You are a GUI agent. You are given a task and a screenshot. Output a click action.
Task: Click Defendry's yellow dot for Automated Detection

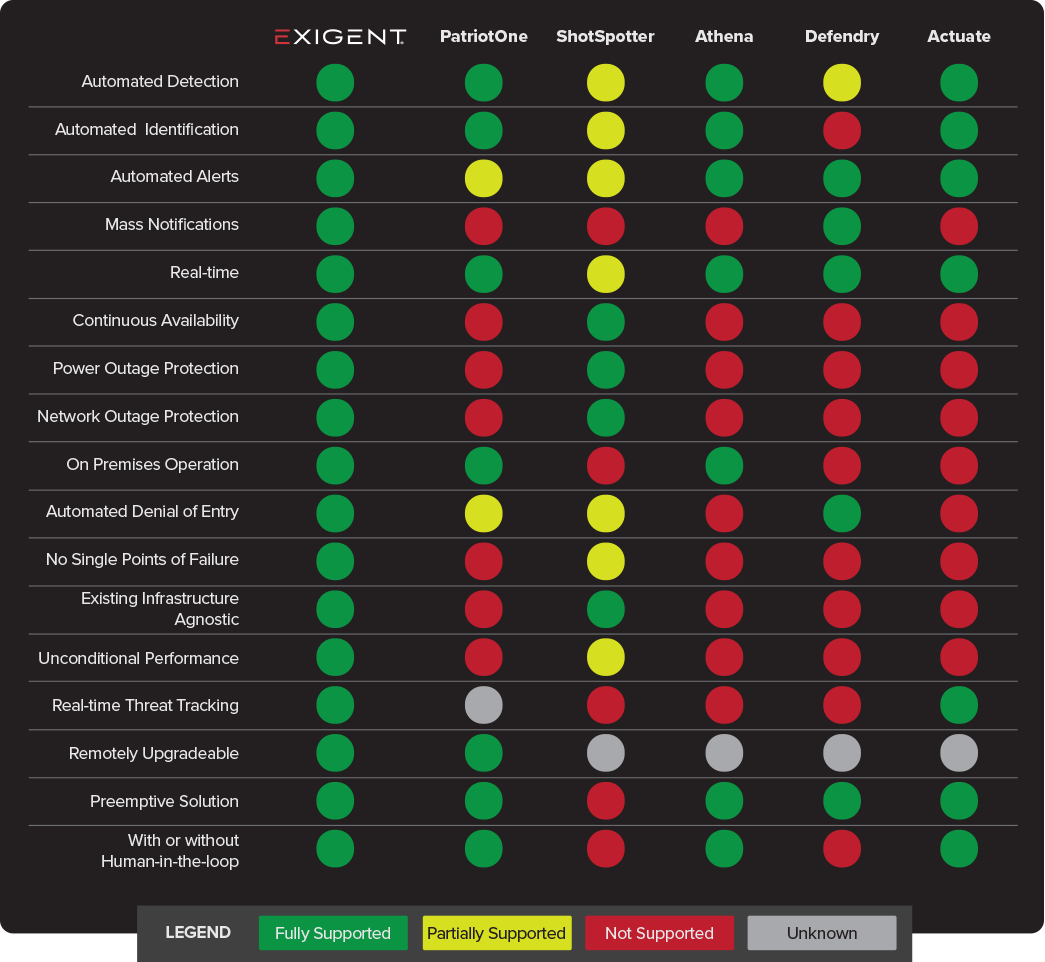coord(842,83)
